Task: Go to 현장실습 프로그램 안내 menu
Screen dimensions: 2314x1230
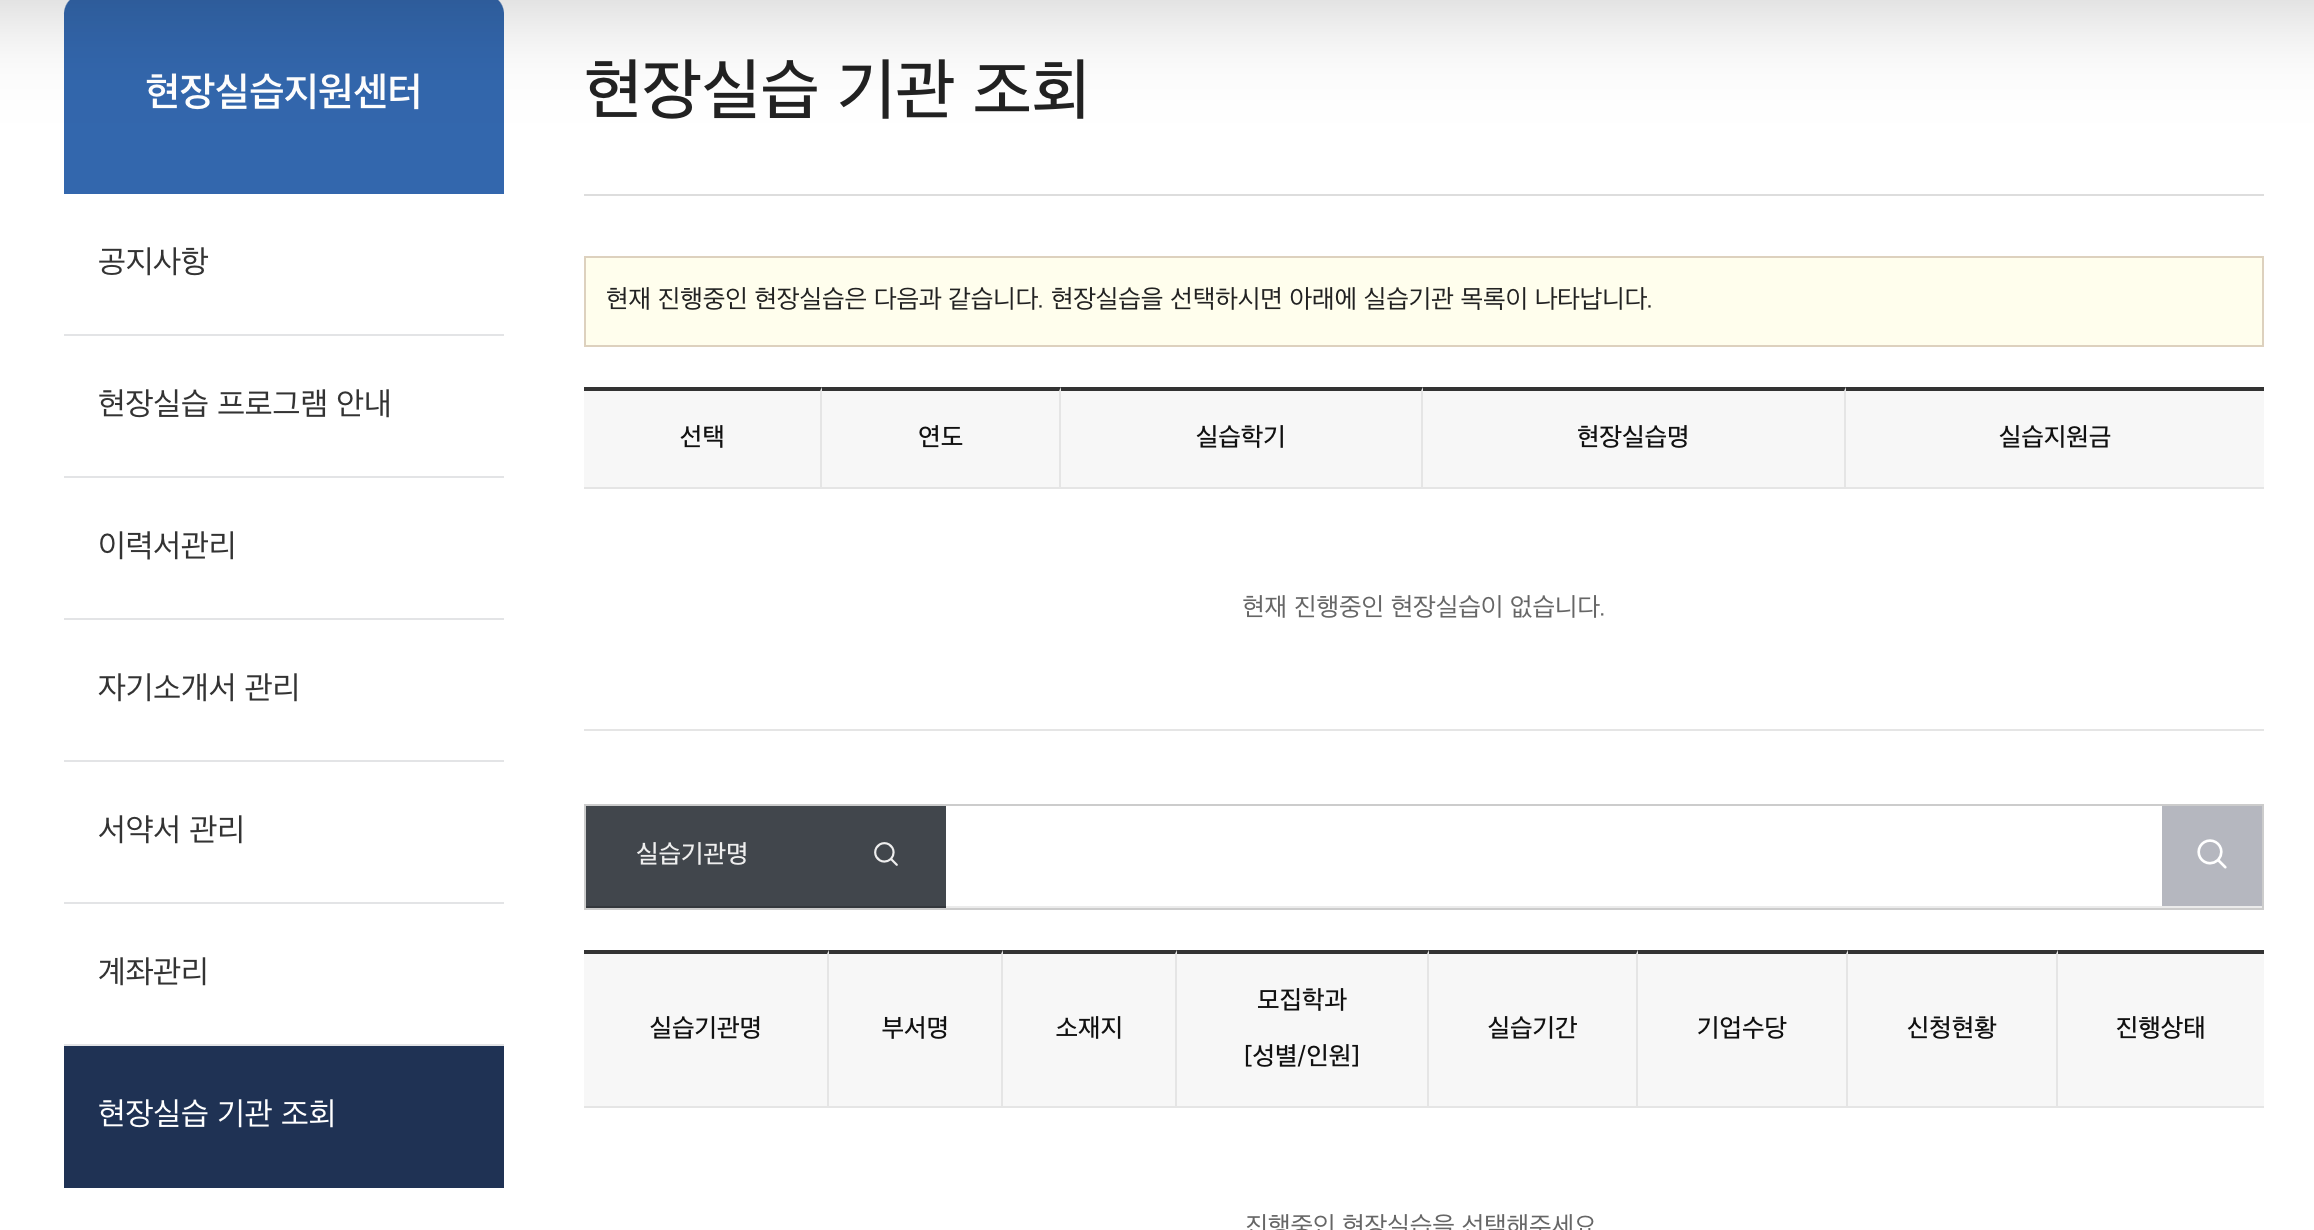Action: coord(244,404)
